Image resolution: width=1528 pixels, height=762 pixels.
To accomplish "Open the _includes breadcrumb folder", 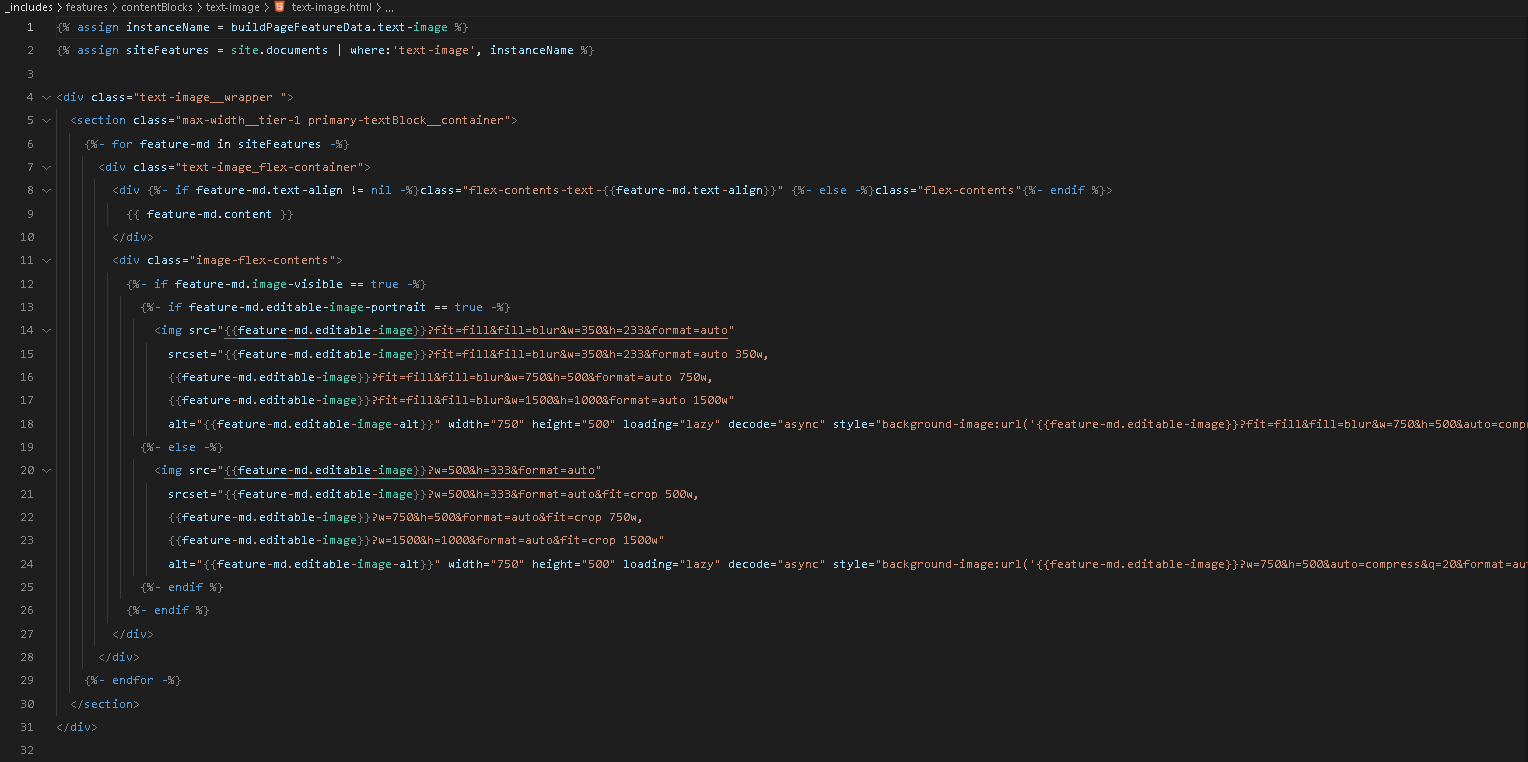I will (x=28, y=7).
